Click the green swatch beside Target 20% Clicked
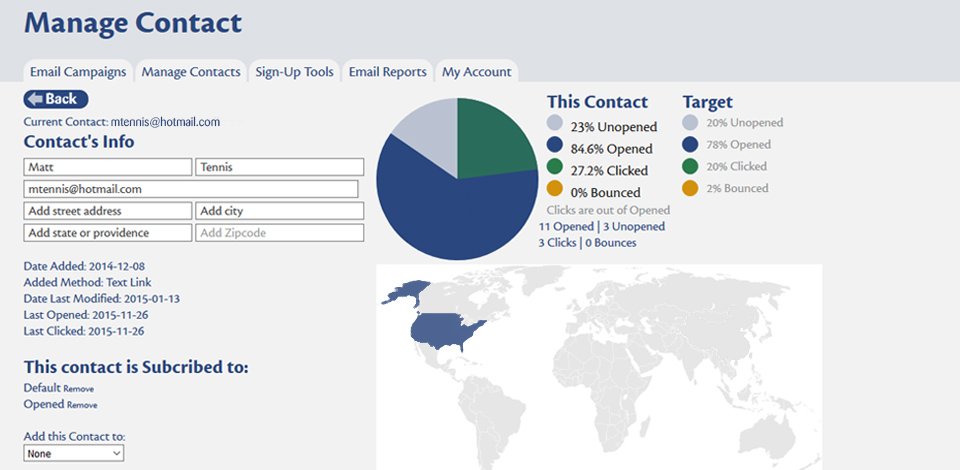Image resolution: width=960 pixels, height=470 pixels. [x=690, y=166]
